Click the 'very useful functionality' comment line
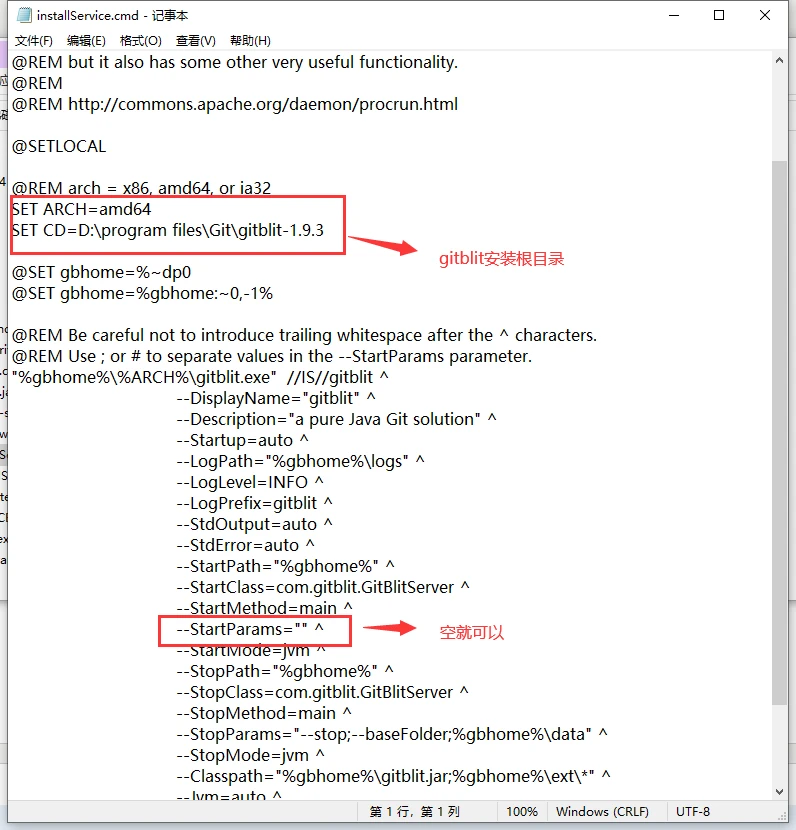This screenshot has height=830, width=796. (235, 62)
